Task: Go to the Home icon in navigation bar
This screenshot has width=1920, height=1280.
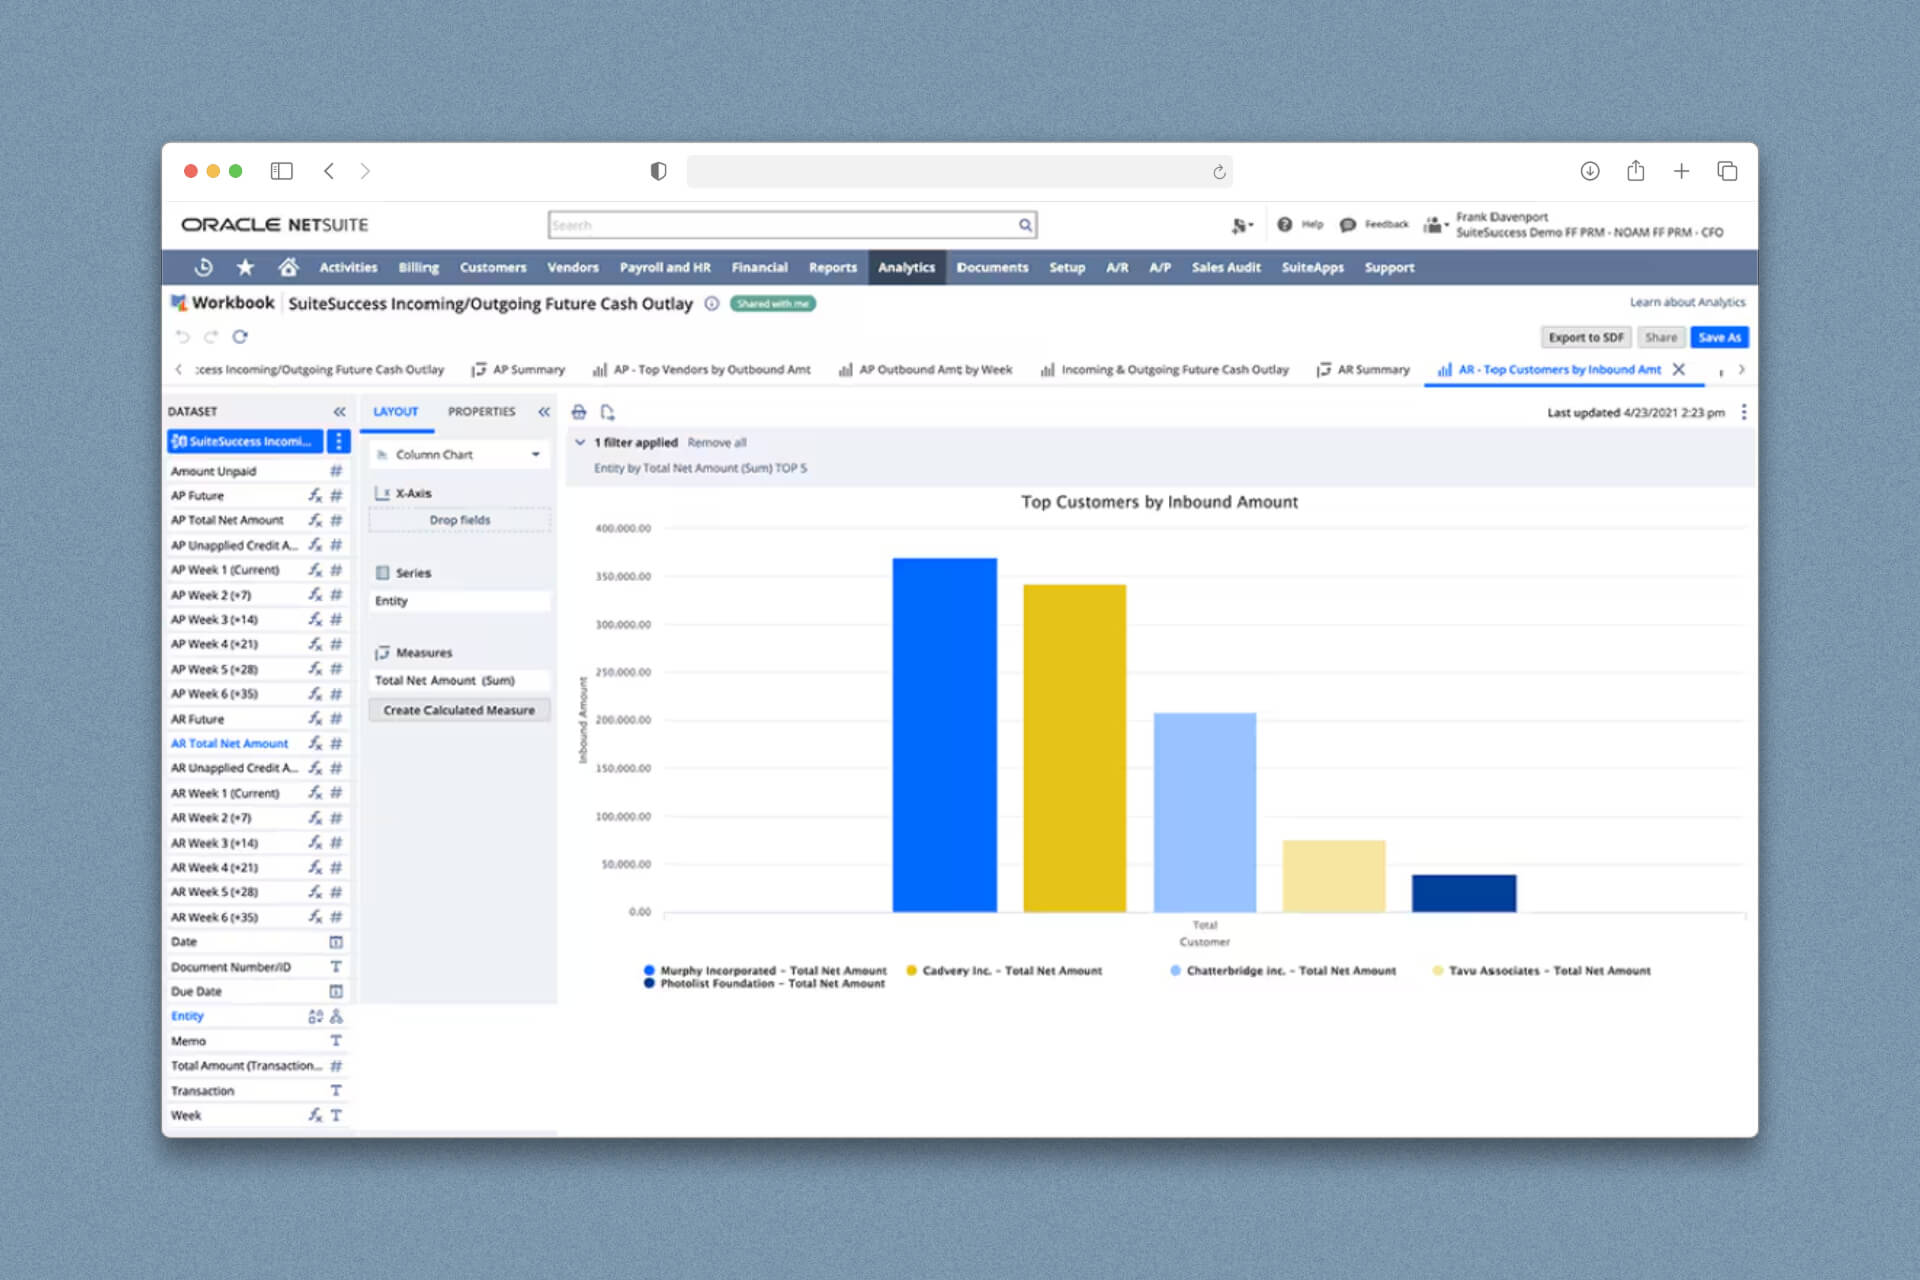Action: [288, 267]
